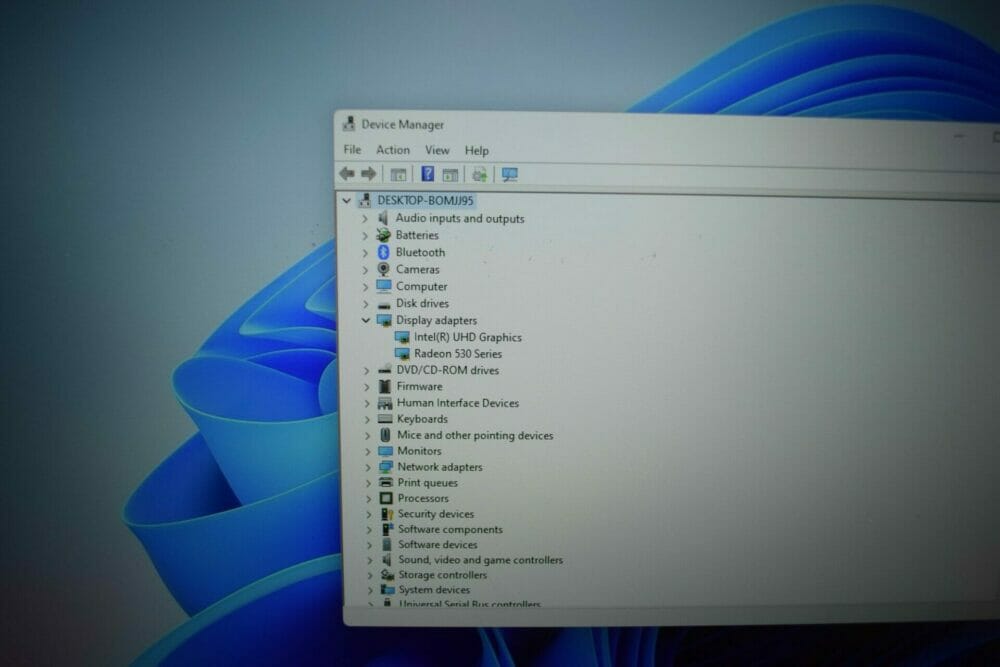Click the speaker icon for Audio inputs and outputs
This screenshot has width=1000, height=667.
[383, 218]
